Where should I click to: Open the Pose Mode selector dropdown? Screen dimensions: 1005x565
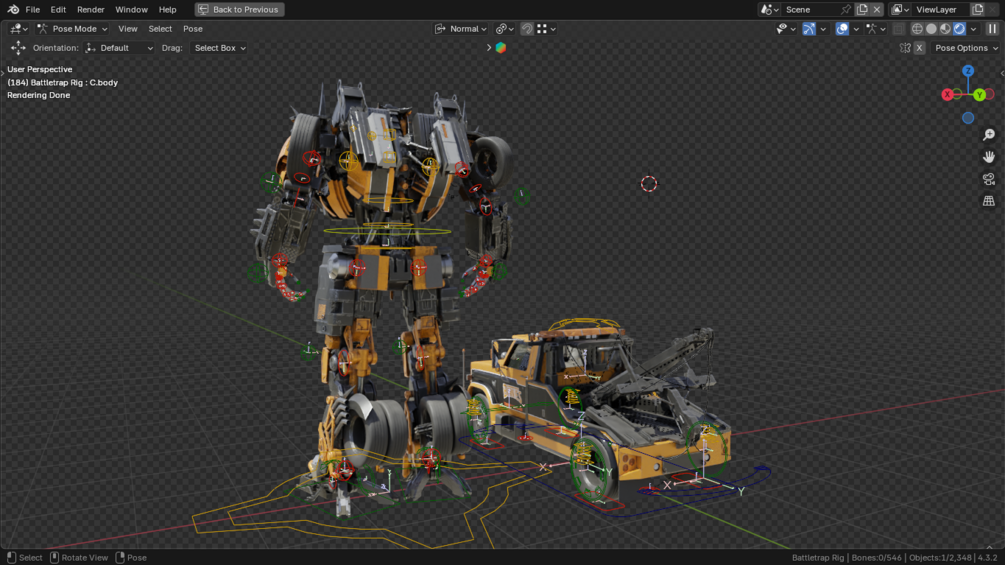[x=72, y=29]
